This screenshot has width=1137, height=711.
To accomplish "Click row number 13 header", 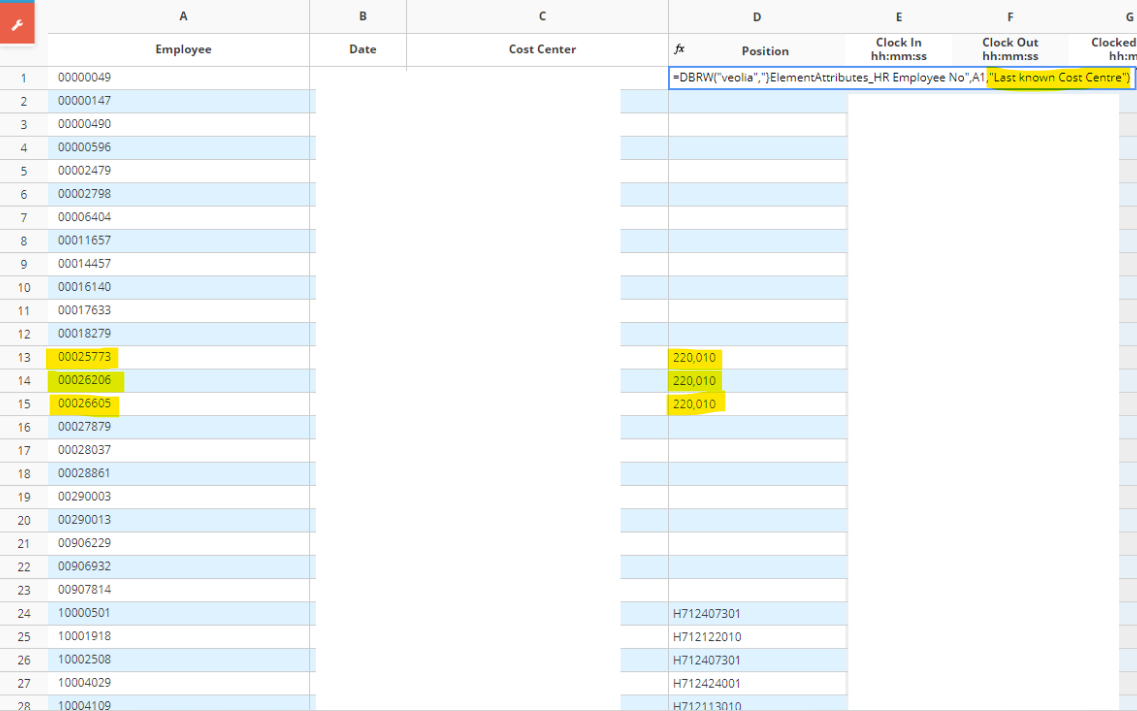I will tap(24, 357).
